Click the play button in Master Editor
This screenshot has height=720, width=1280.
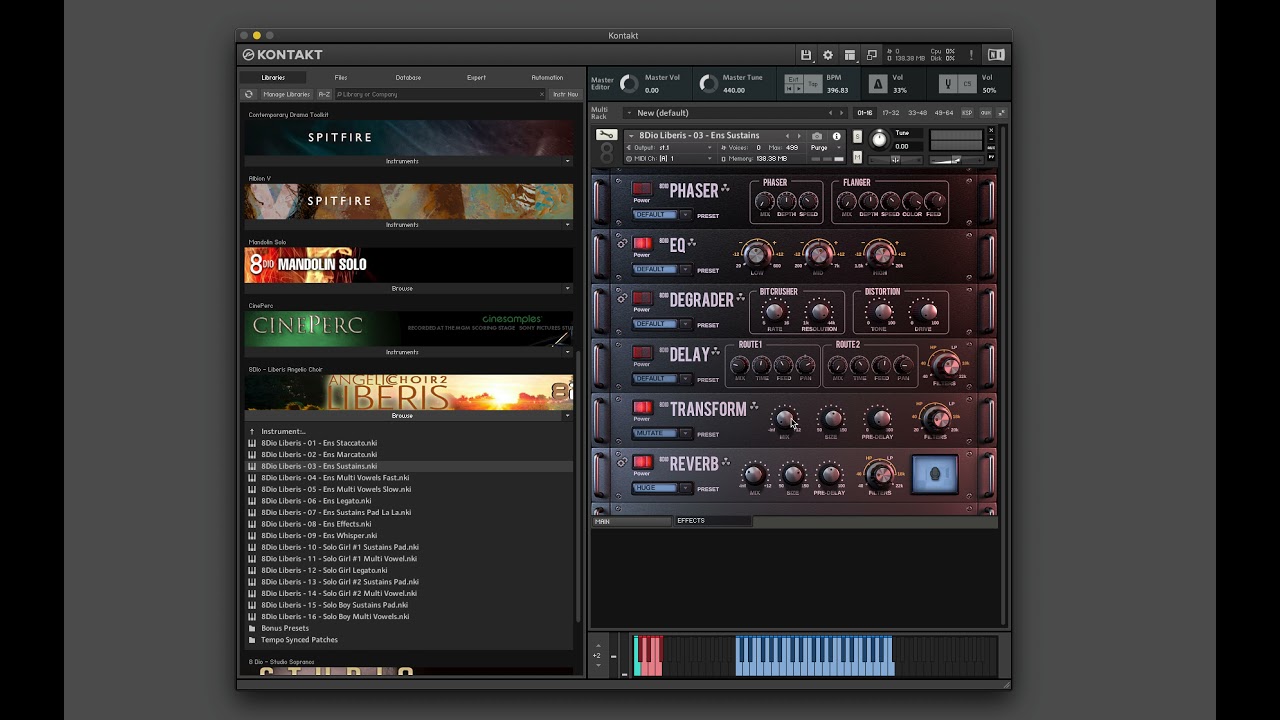coord(798,89)
